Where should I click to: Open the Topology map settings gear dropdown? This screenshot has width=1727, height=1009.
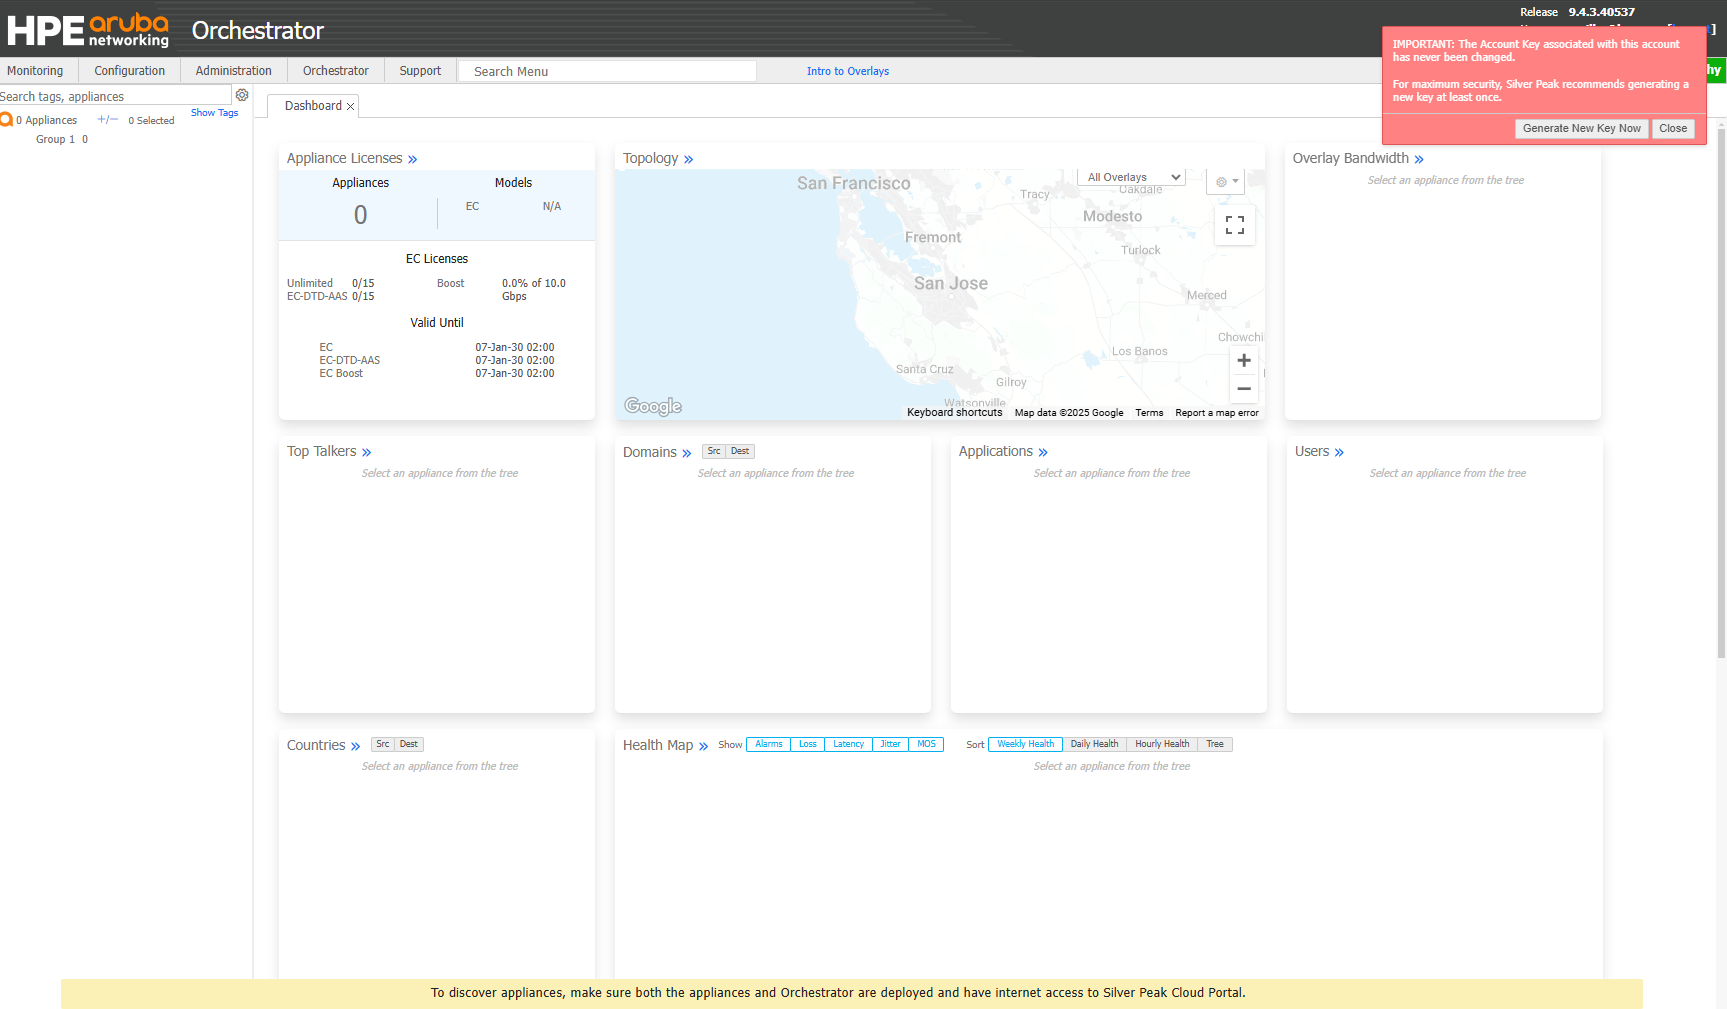coord(1226,182)
